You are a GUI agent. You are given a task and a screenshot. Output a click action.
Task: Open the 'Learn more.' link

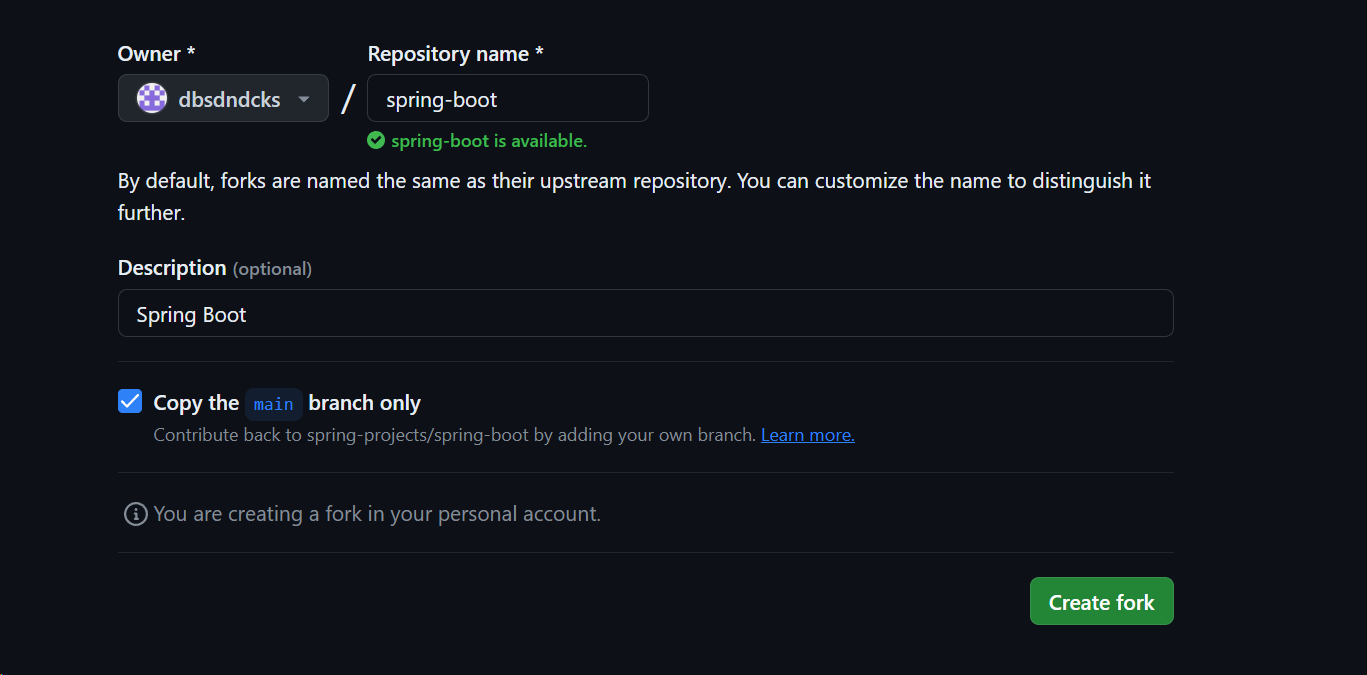(x=808, y=435)
